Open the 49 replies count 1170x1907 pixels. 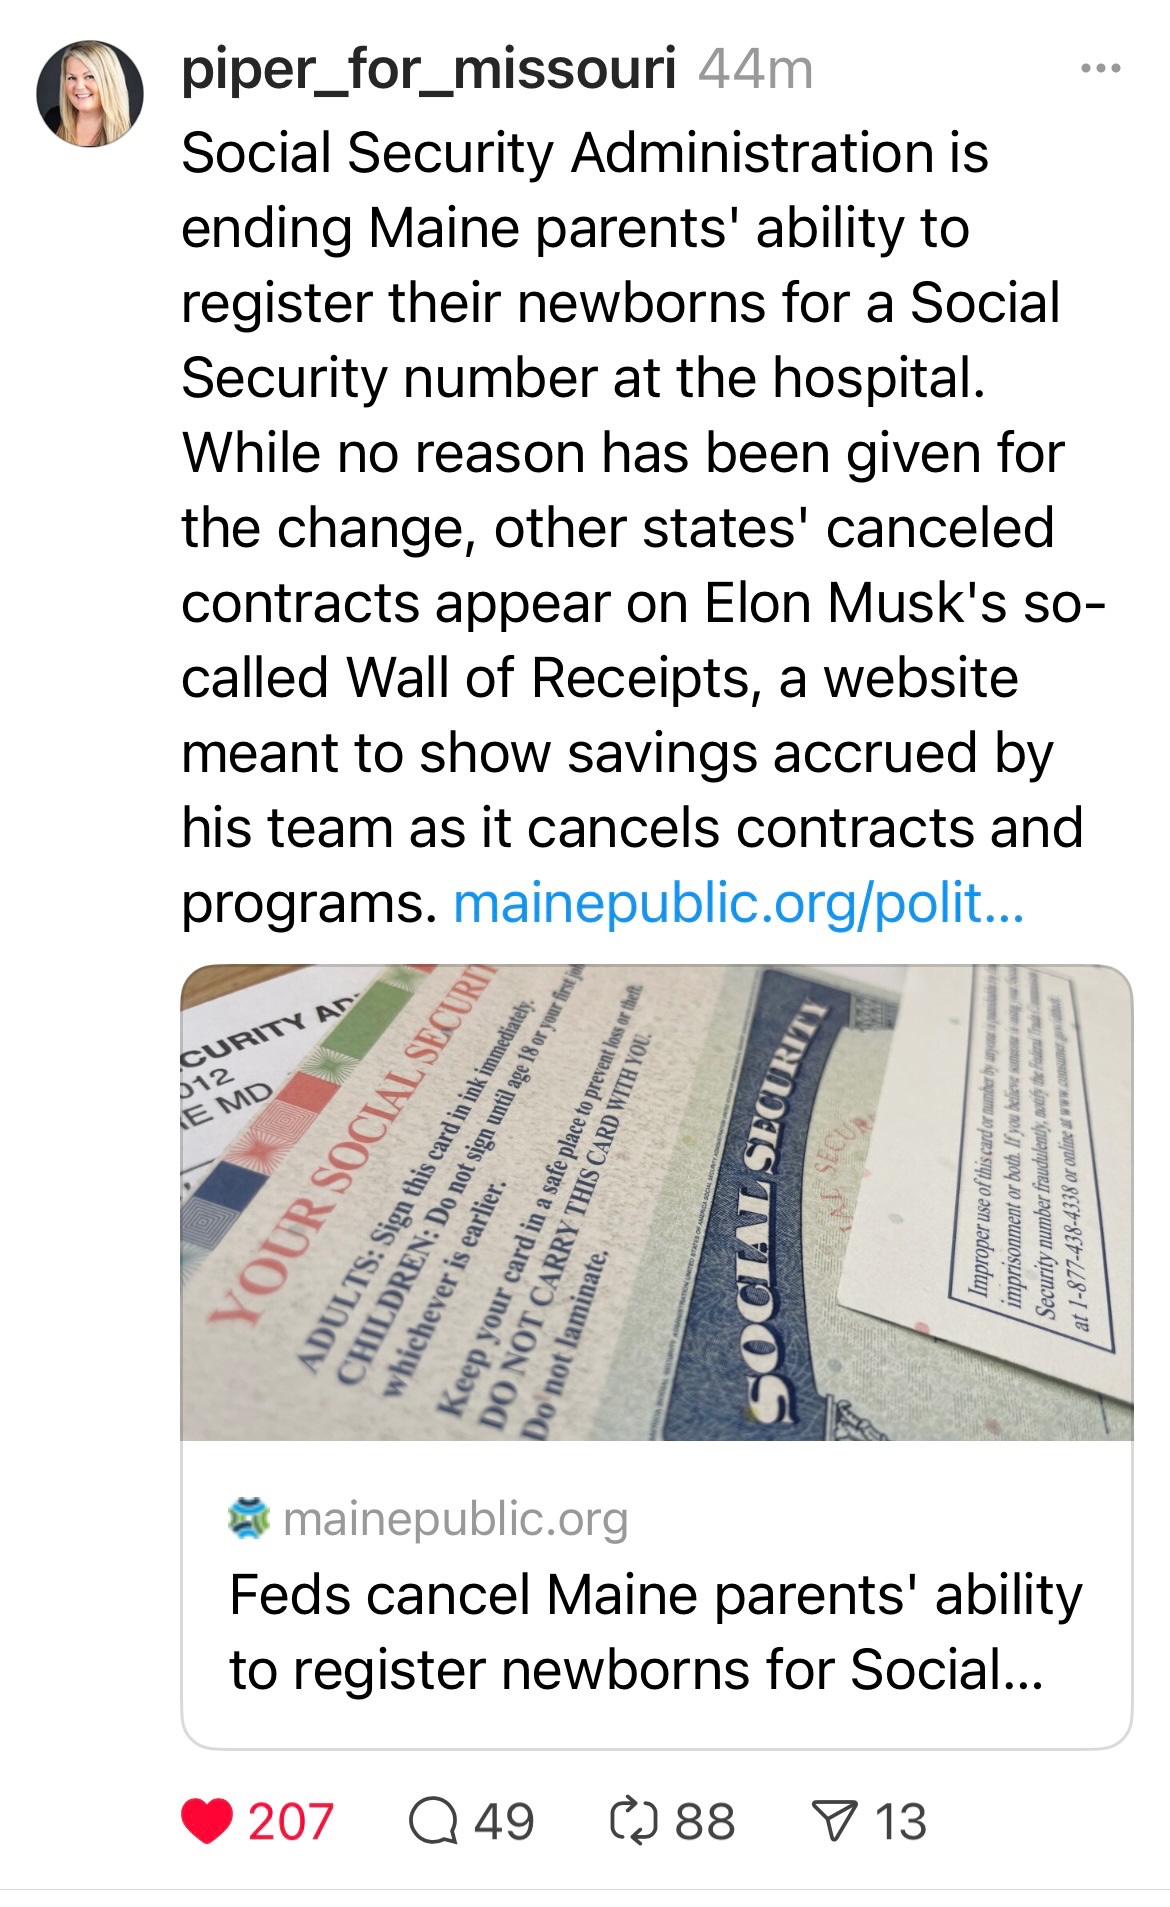(504, 1821)
